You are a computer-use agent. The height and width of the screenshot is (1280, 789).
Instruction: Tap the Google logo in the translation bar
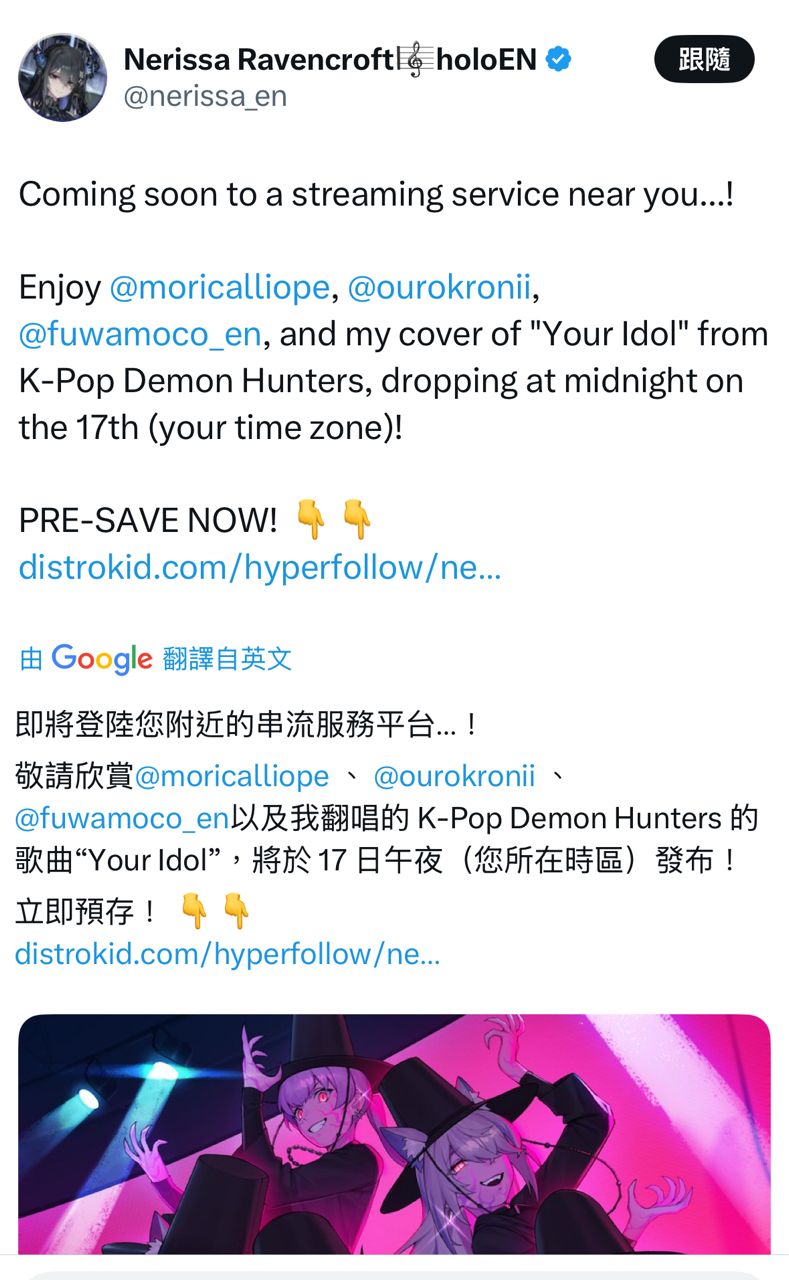tap(102, 659)
